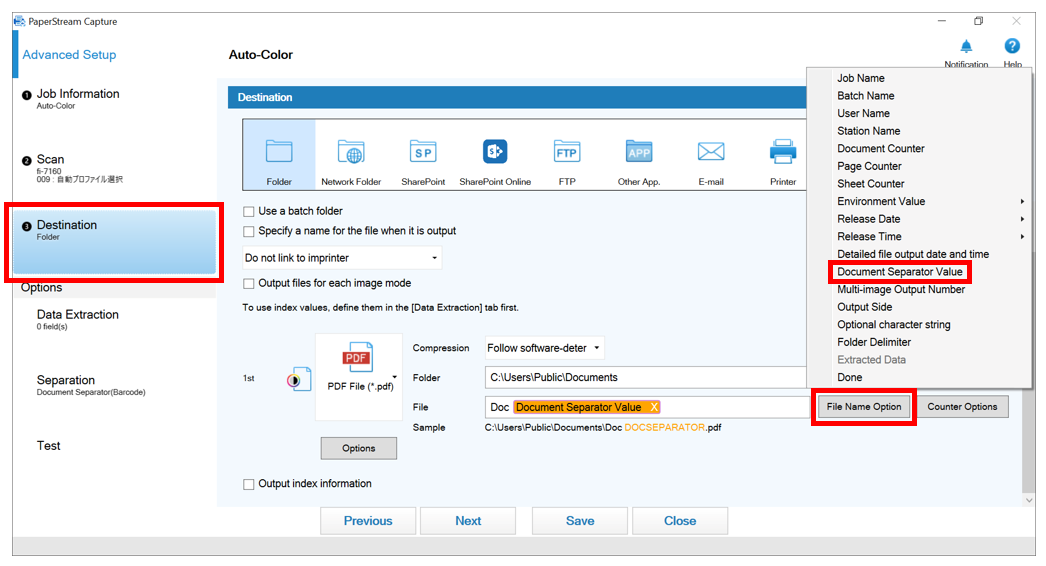The image size is (1046, 566).
Task: Click the Folder path input field
Action: [x=646, y=377]
